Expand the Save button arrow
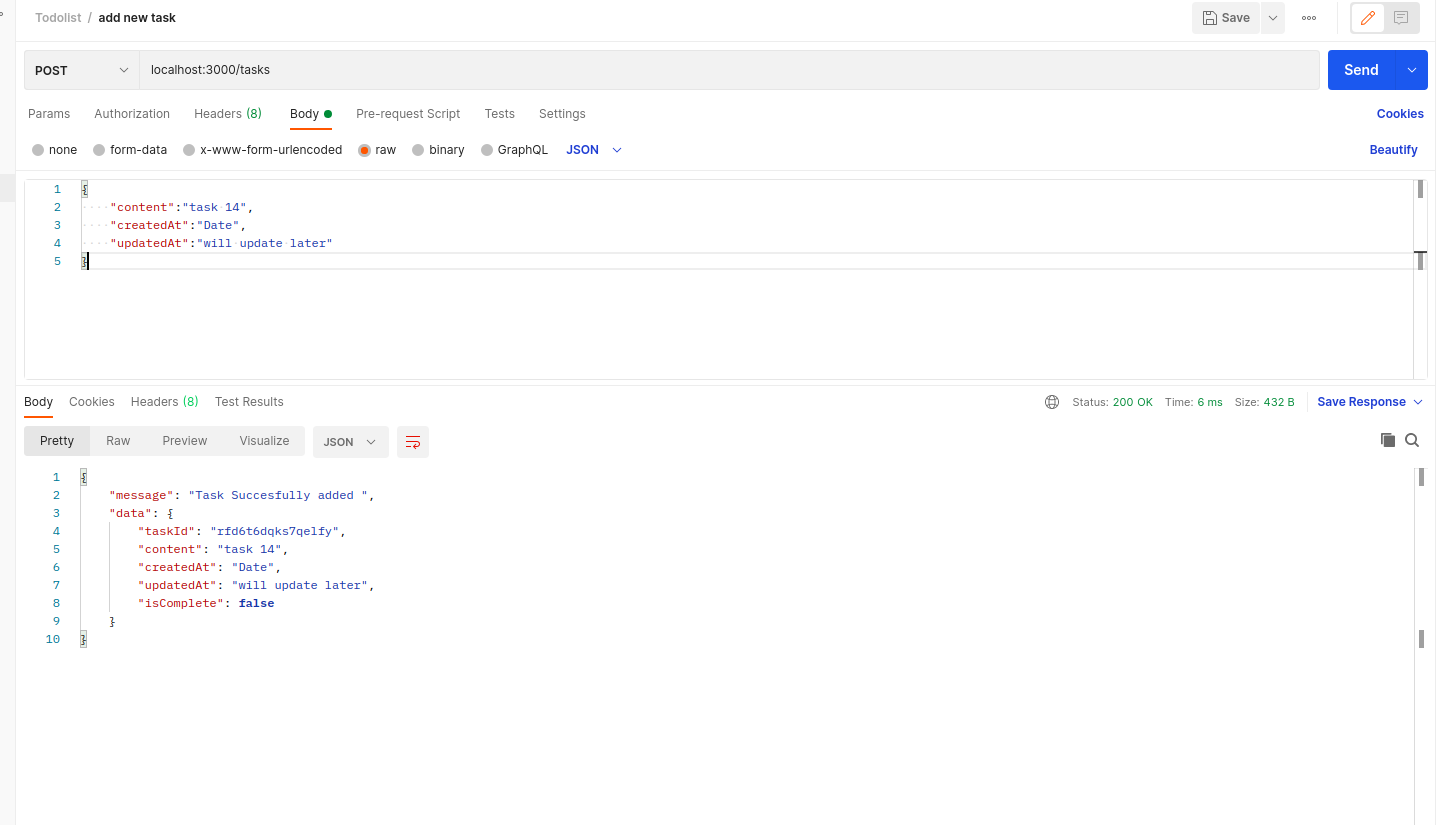Screen dimensions: 1443x825 pyautogui.click(x=1272, y=18)
